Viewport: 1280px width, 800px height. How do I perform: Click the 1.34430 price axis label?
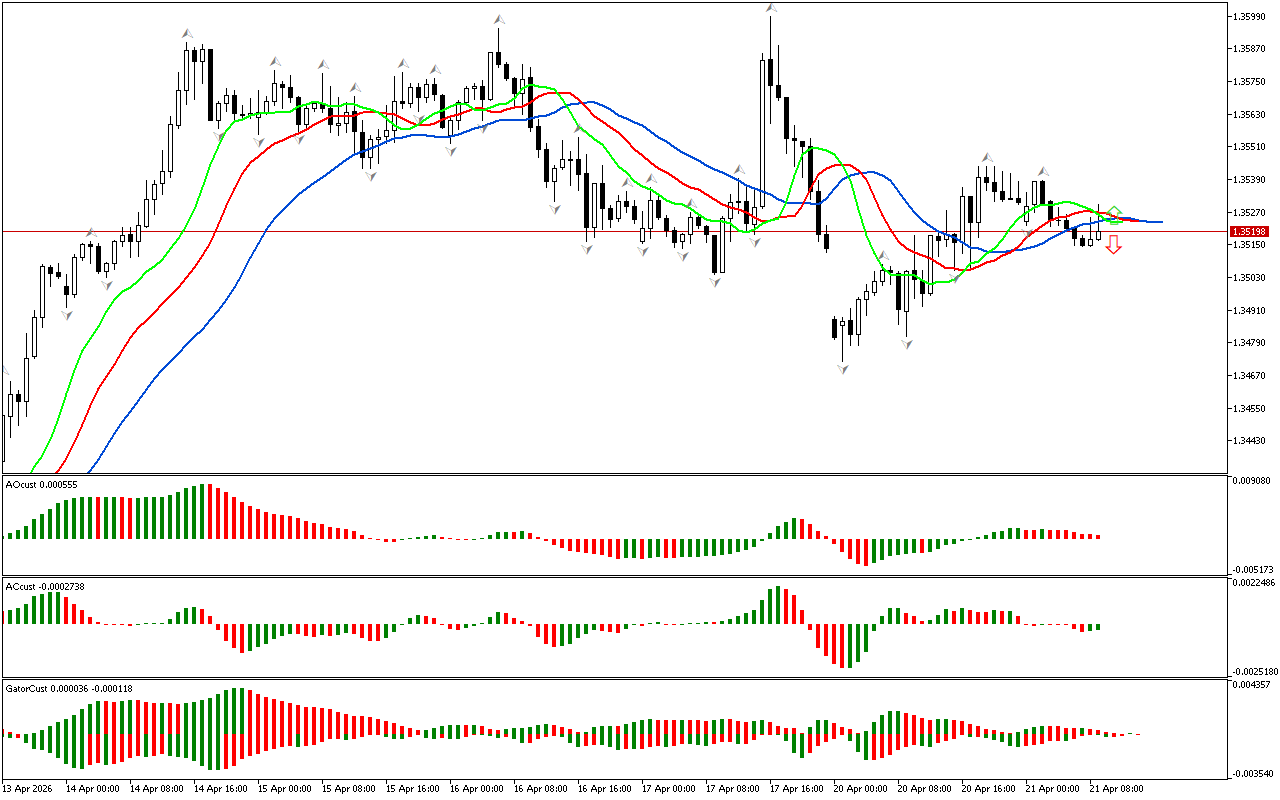coord(1250,441)
